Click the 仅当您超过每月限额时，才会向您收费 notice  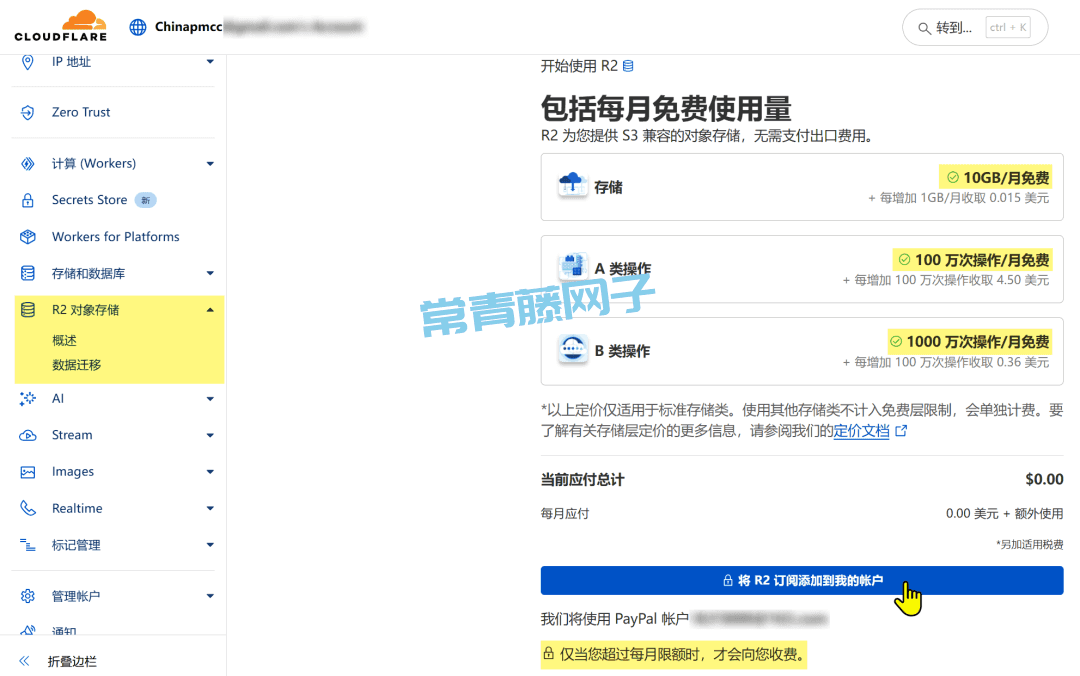tap(674, 654)
